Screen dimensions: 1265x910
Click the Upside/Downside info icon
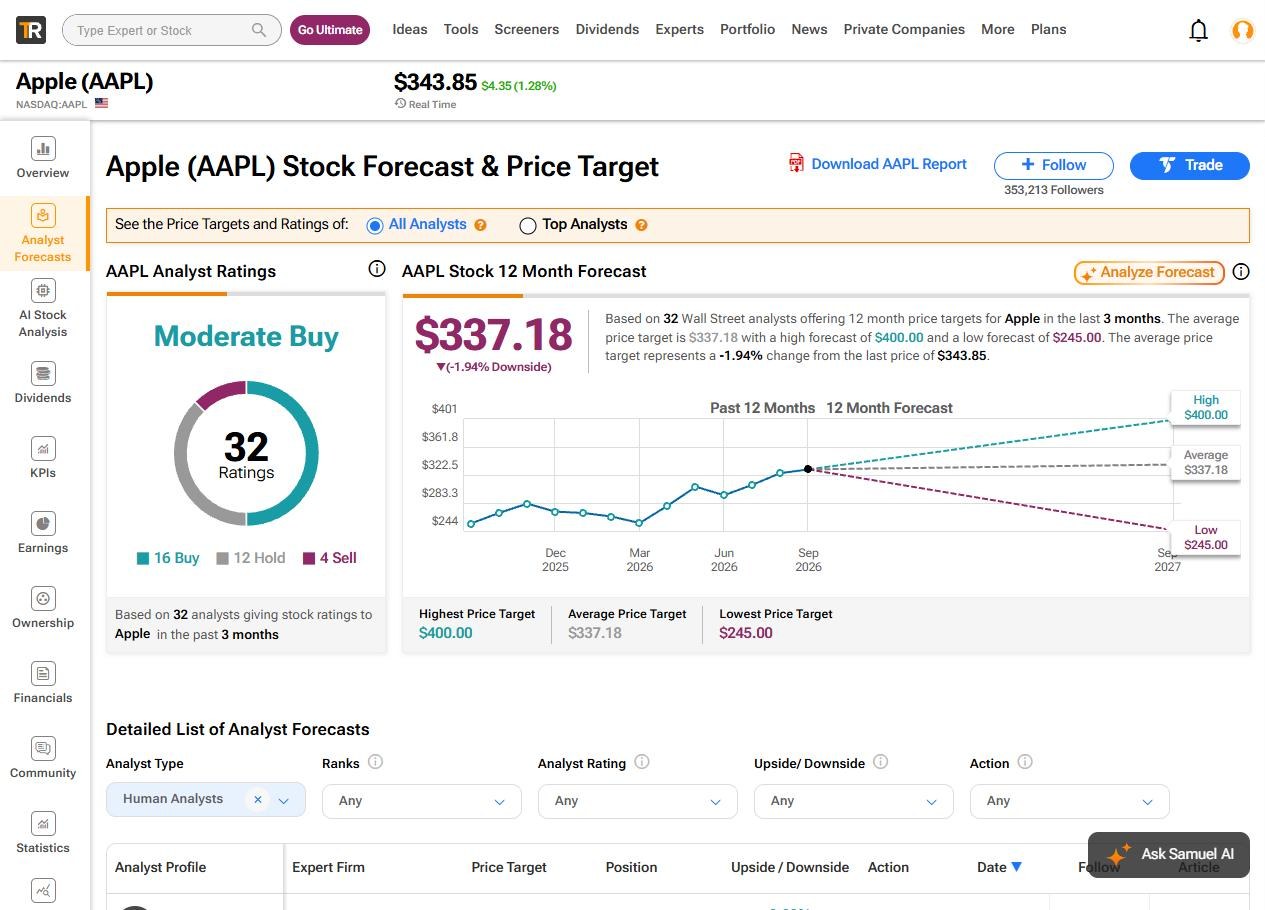point(881,762)
